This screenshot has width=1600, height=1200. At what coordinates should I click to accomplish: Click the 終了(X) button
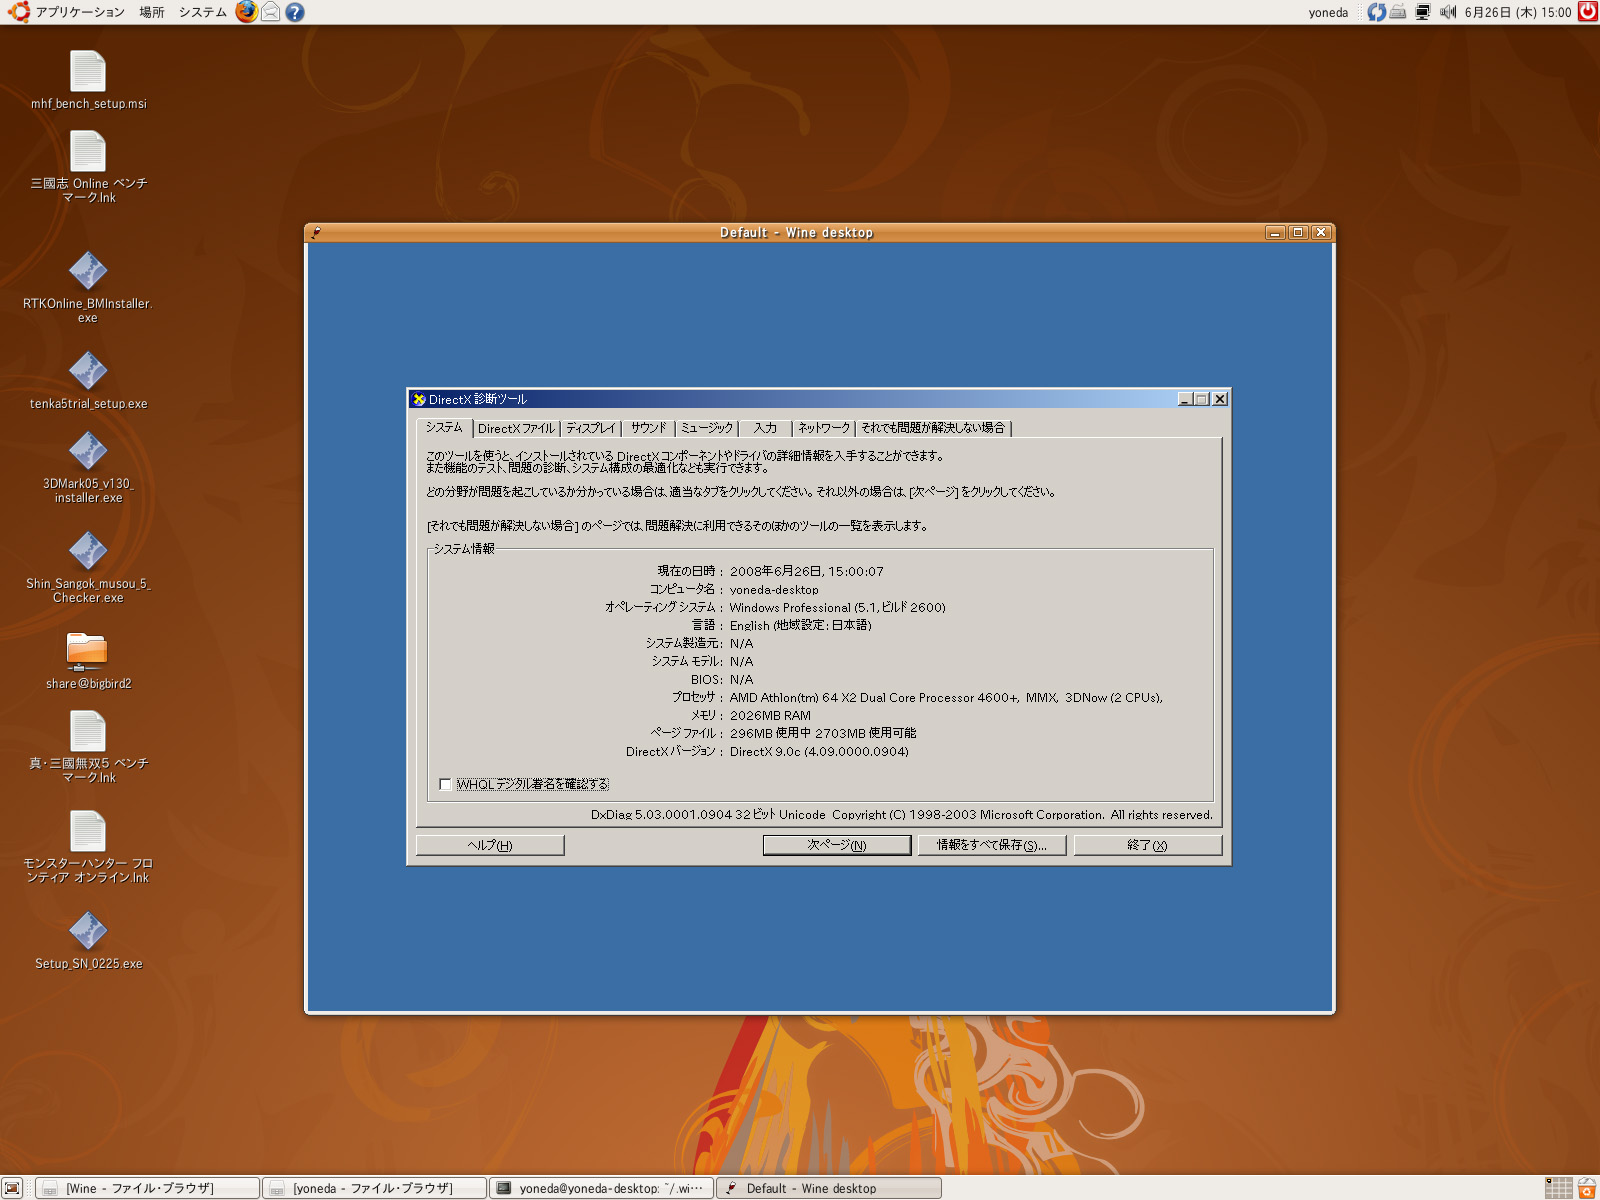[x=1148, y=845]
